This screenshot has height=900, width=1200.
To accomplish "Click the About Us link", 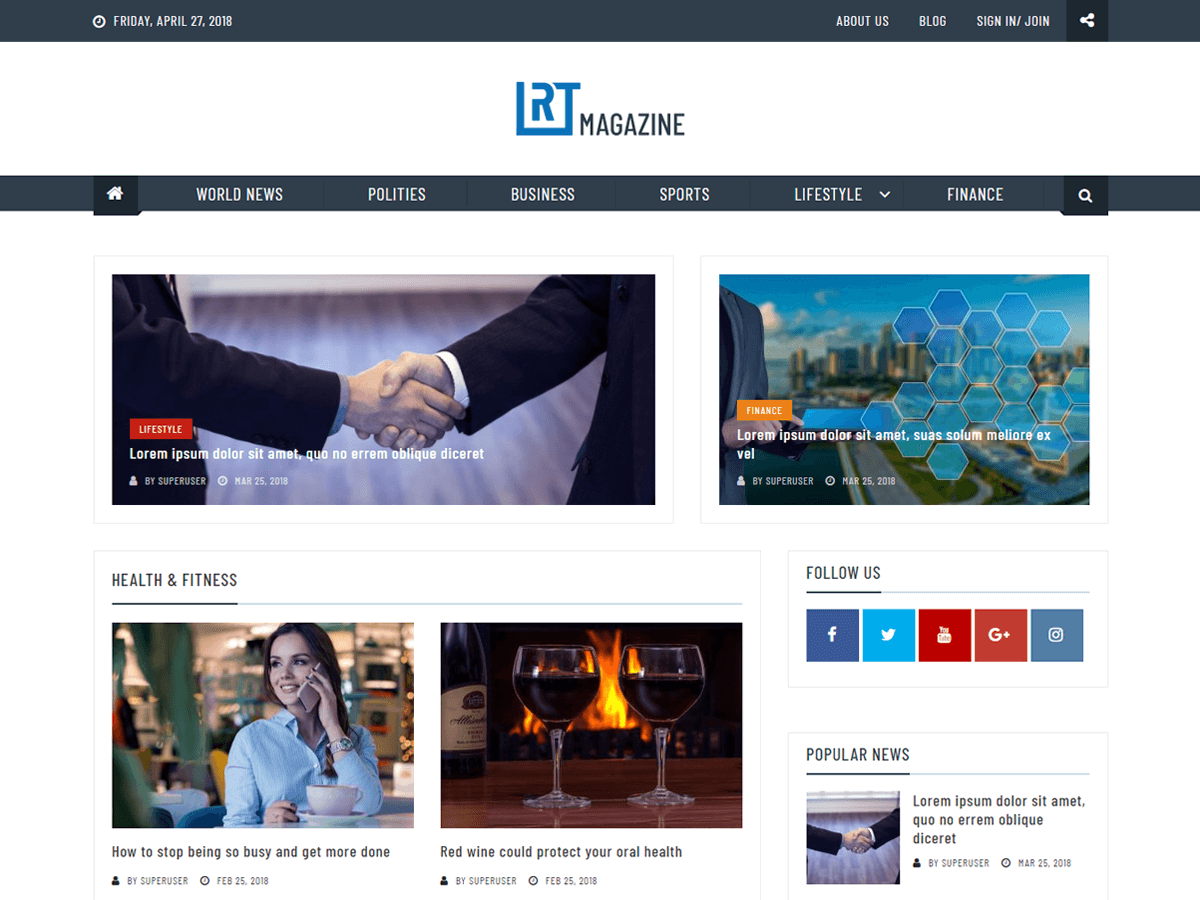I will point(862,21).
